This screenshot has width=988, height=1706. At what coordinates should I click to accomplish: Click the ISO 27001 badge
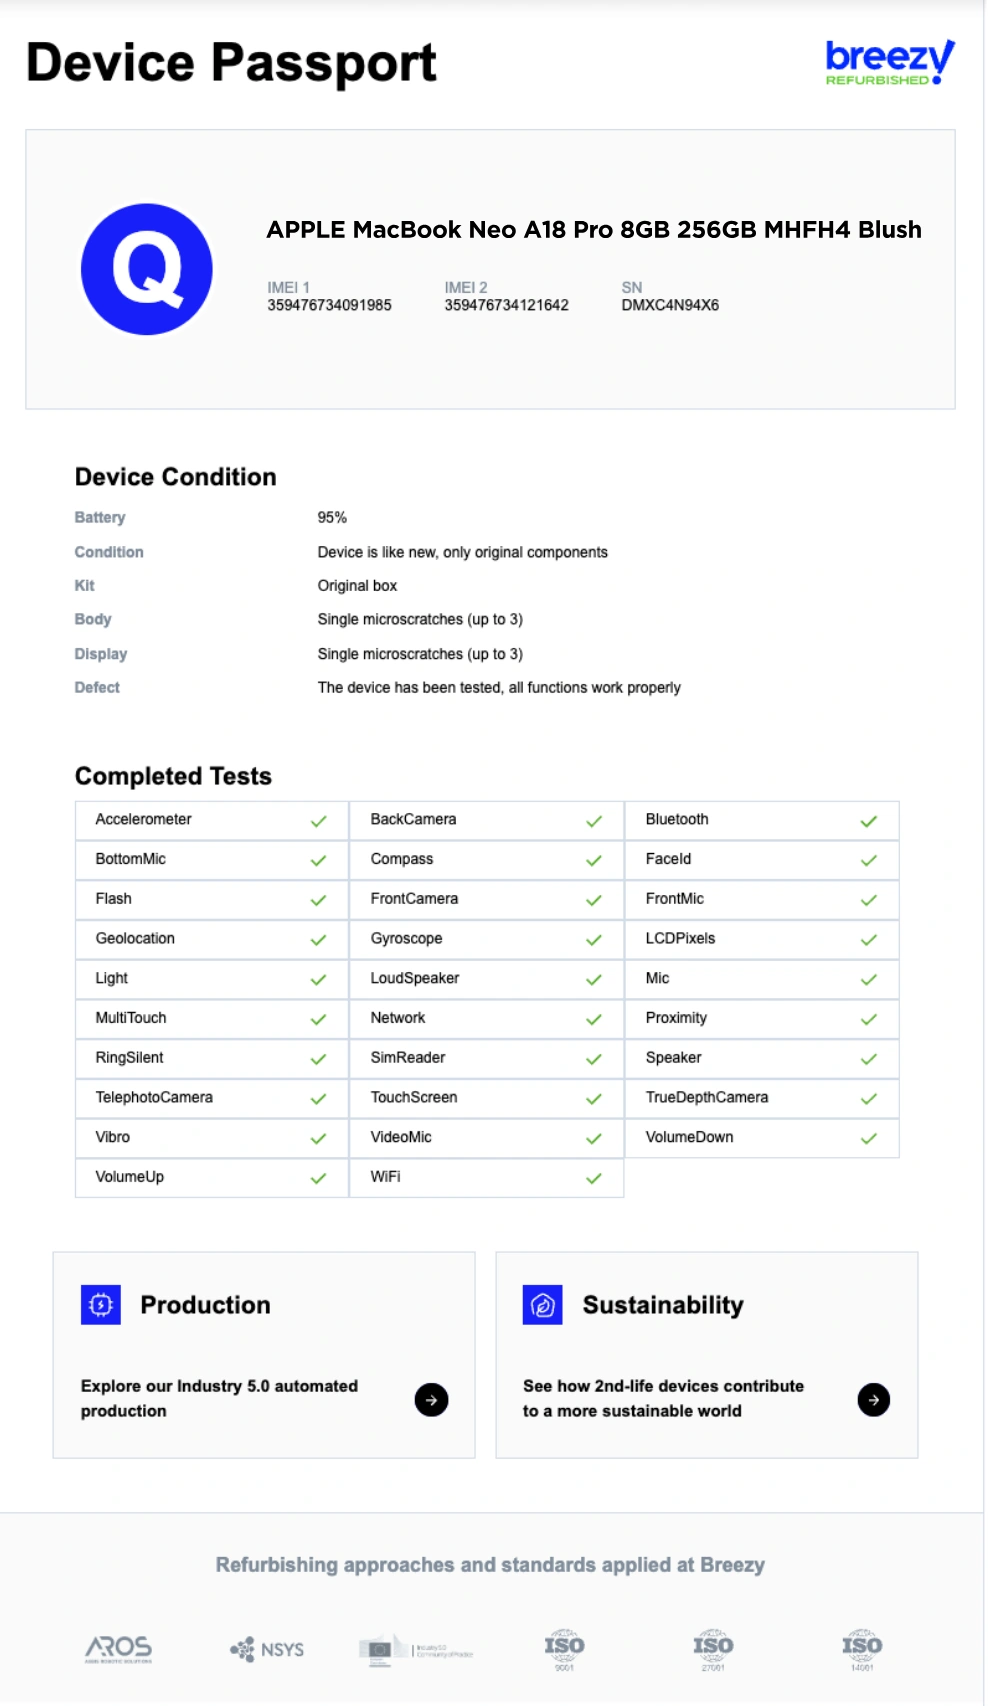[713, 1649]
